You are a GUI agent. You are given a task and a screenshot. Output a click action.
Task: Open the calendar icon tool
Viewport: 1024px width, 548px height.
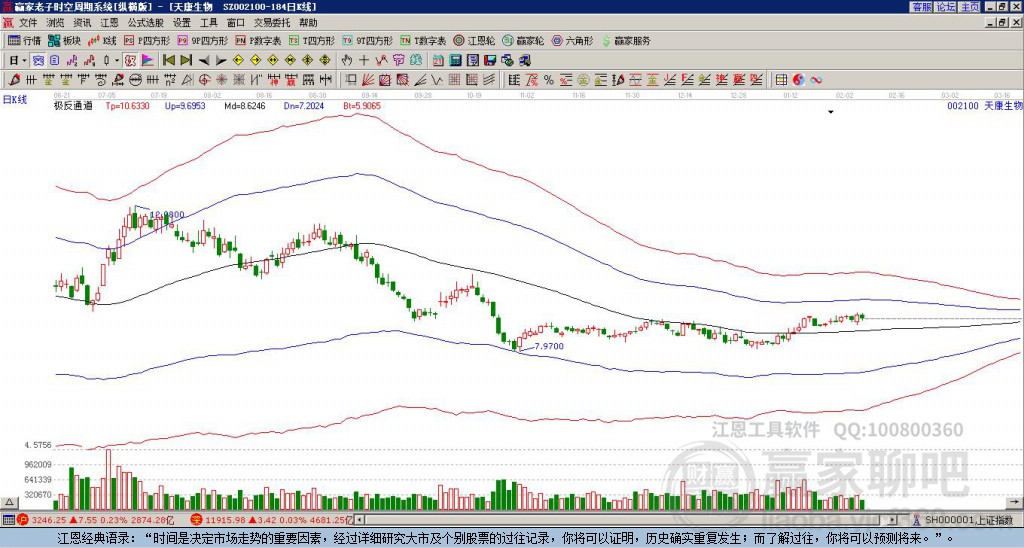[x=438, y=61]
